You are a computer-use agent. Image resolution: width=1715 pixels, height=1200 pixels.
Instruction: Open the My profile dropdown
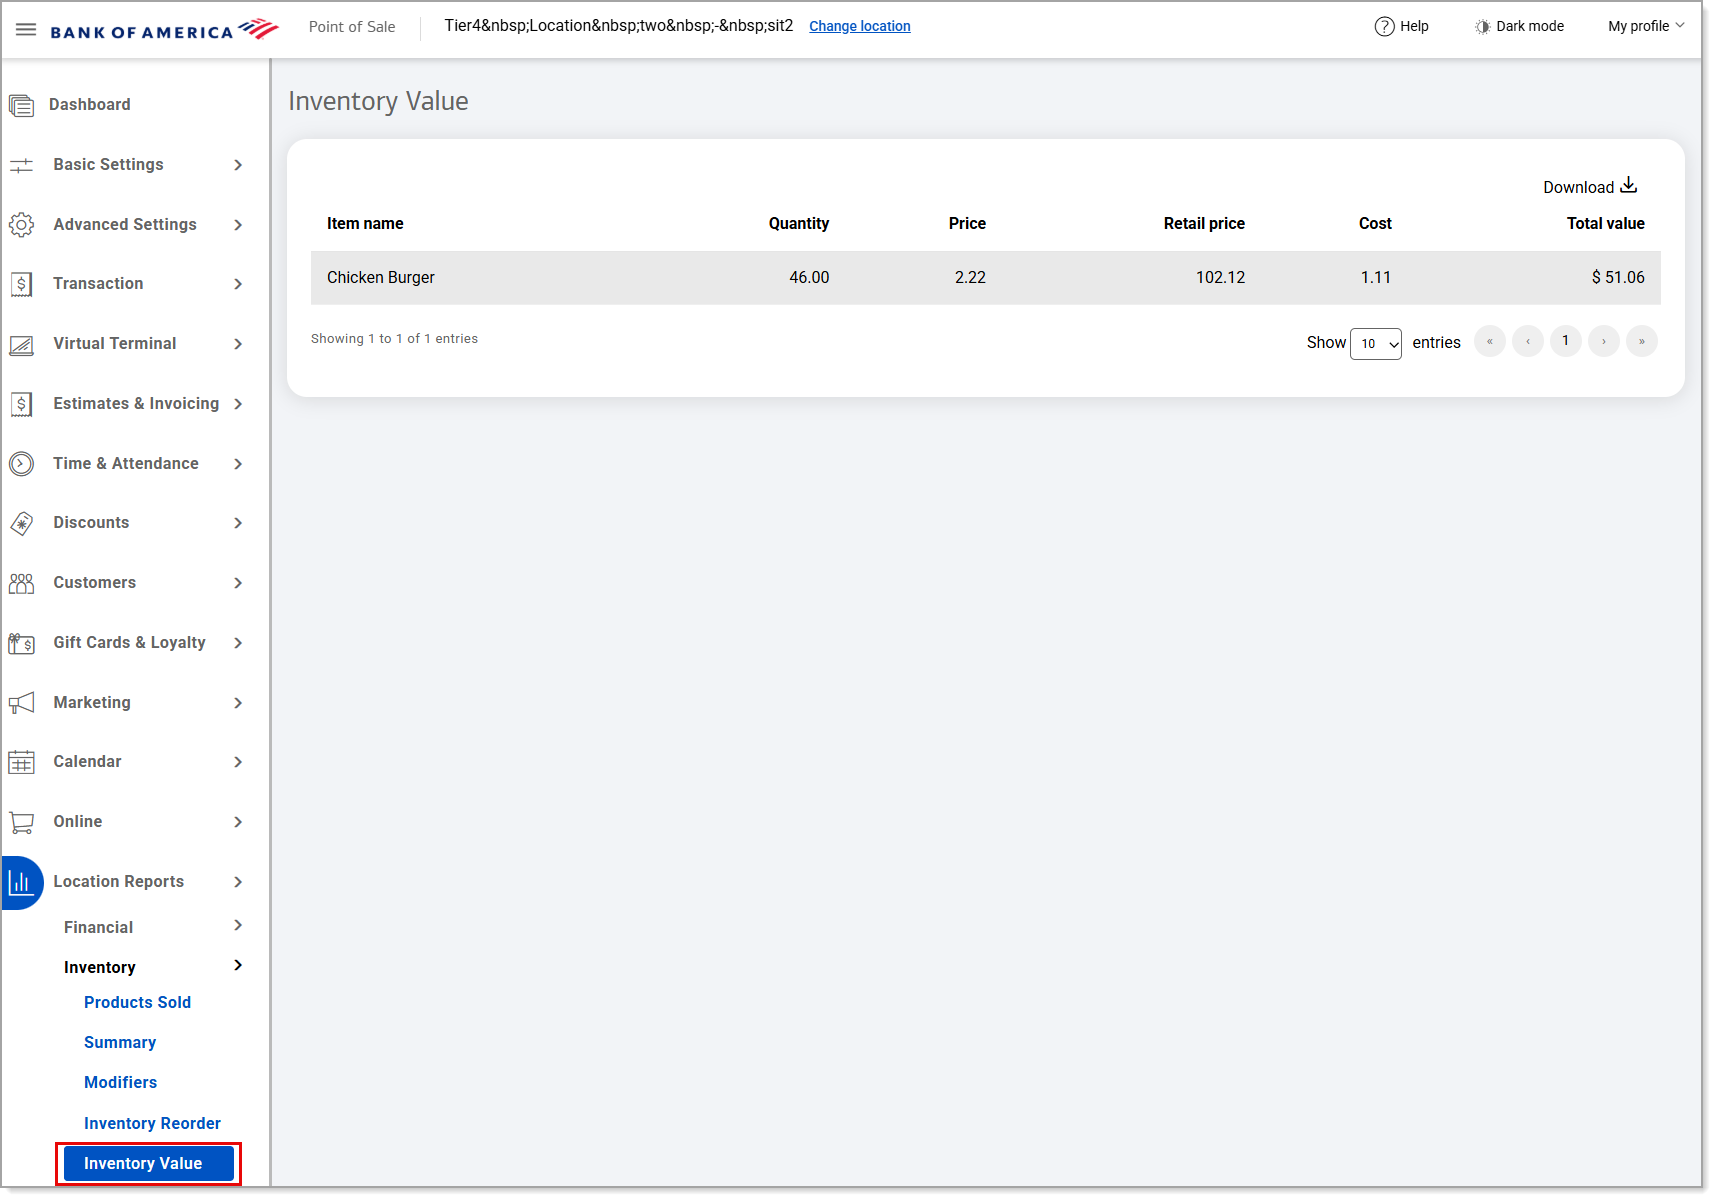[x=1645, y=27]
